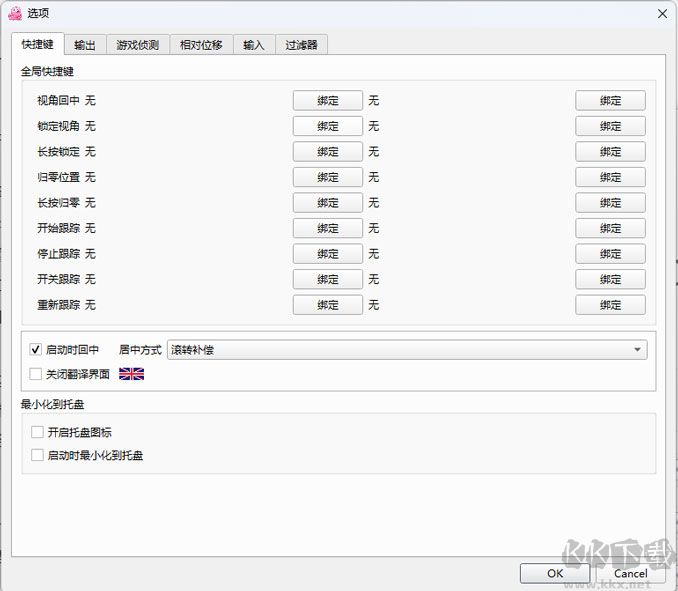Click the 视角回中 row label

point(58,100)
